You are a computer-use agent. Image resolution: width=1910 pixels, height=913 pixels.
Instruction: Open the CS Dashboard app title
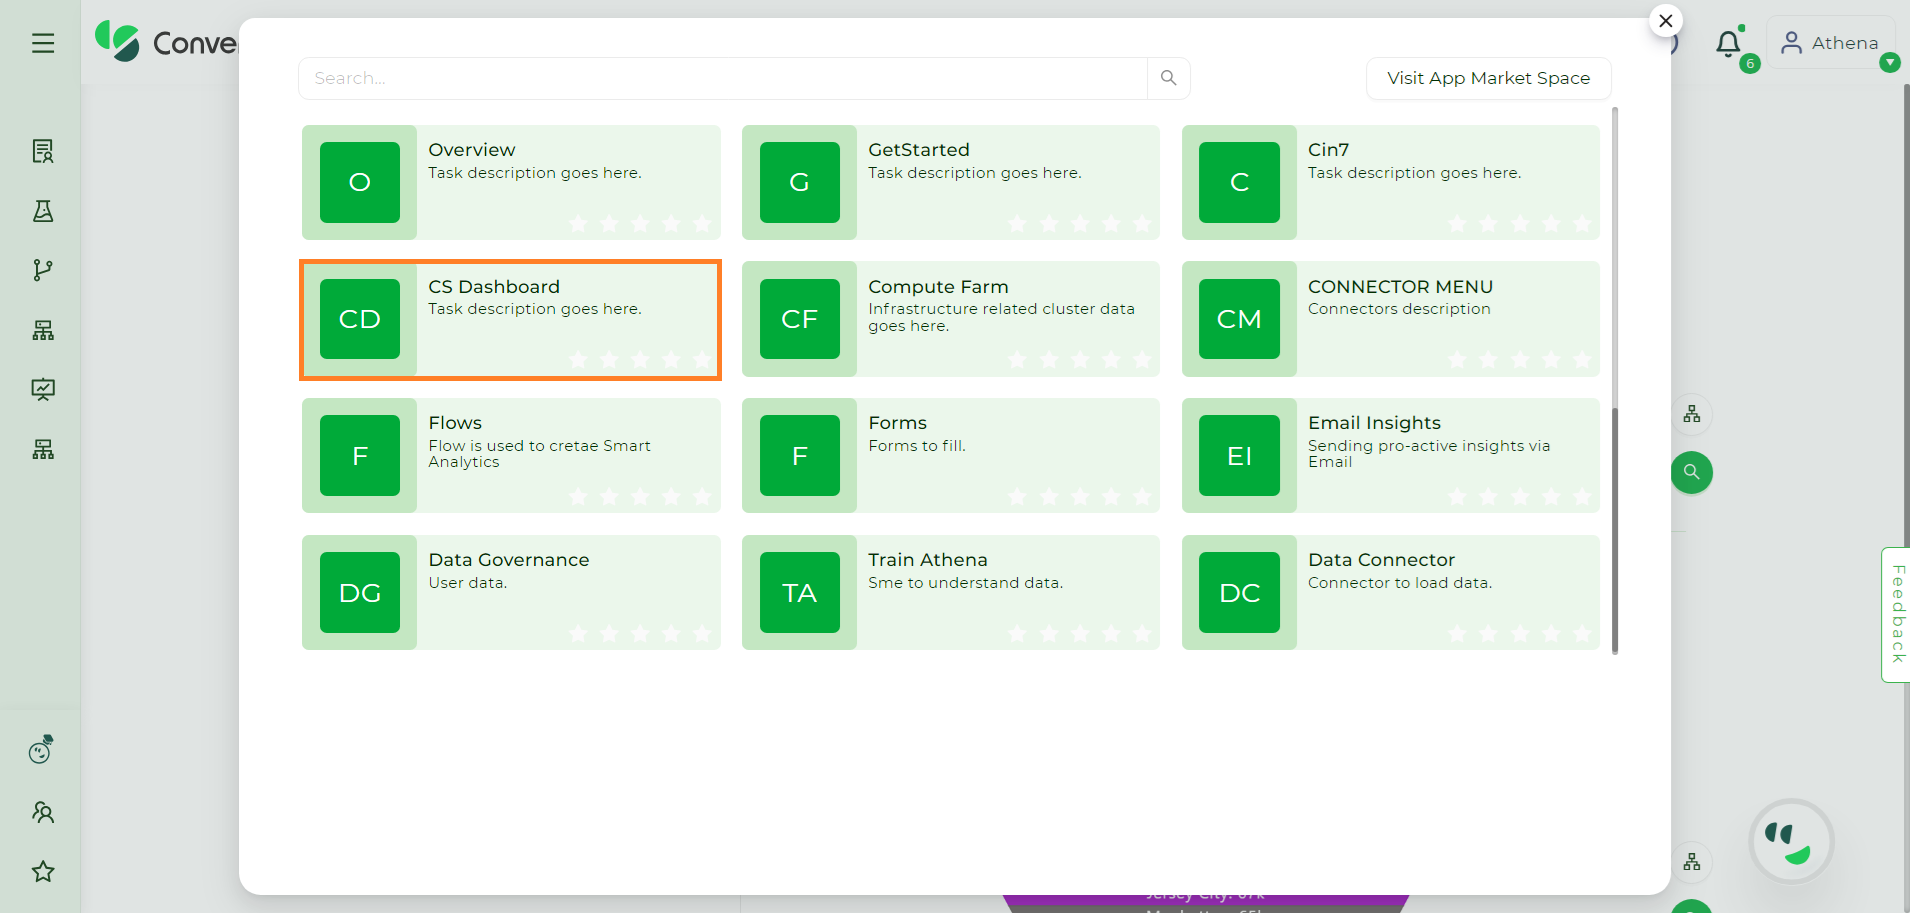pyautogui.click(x=494, y=287)
